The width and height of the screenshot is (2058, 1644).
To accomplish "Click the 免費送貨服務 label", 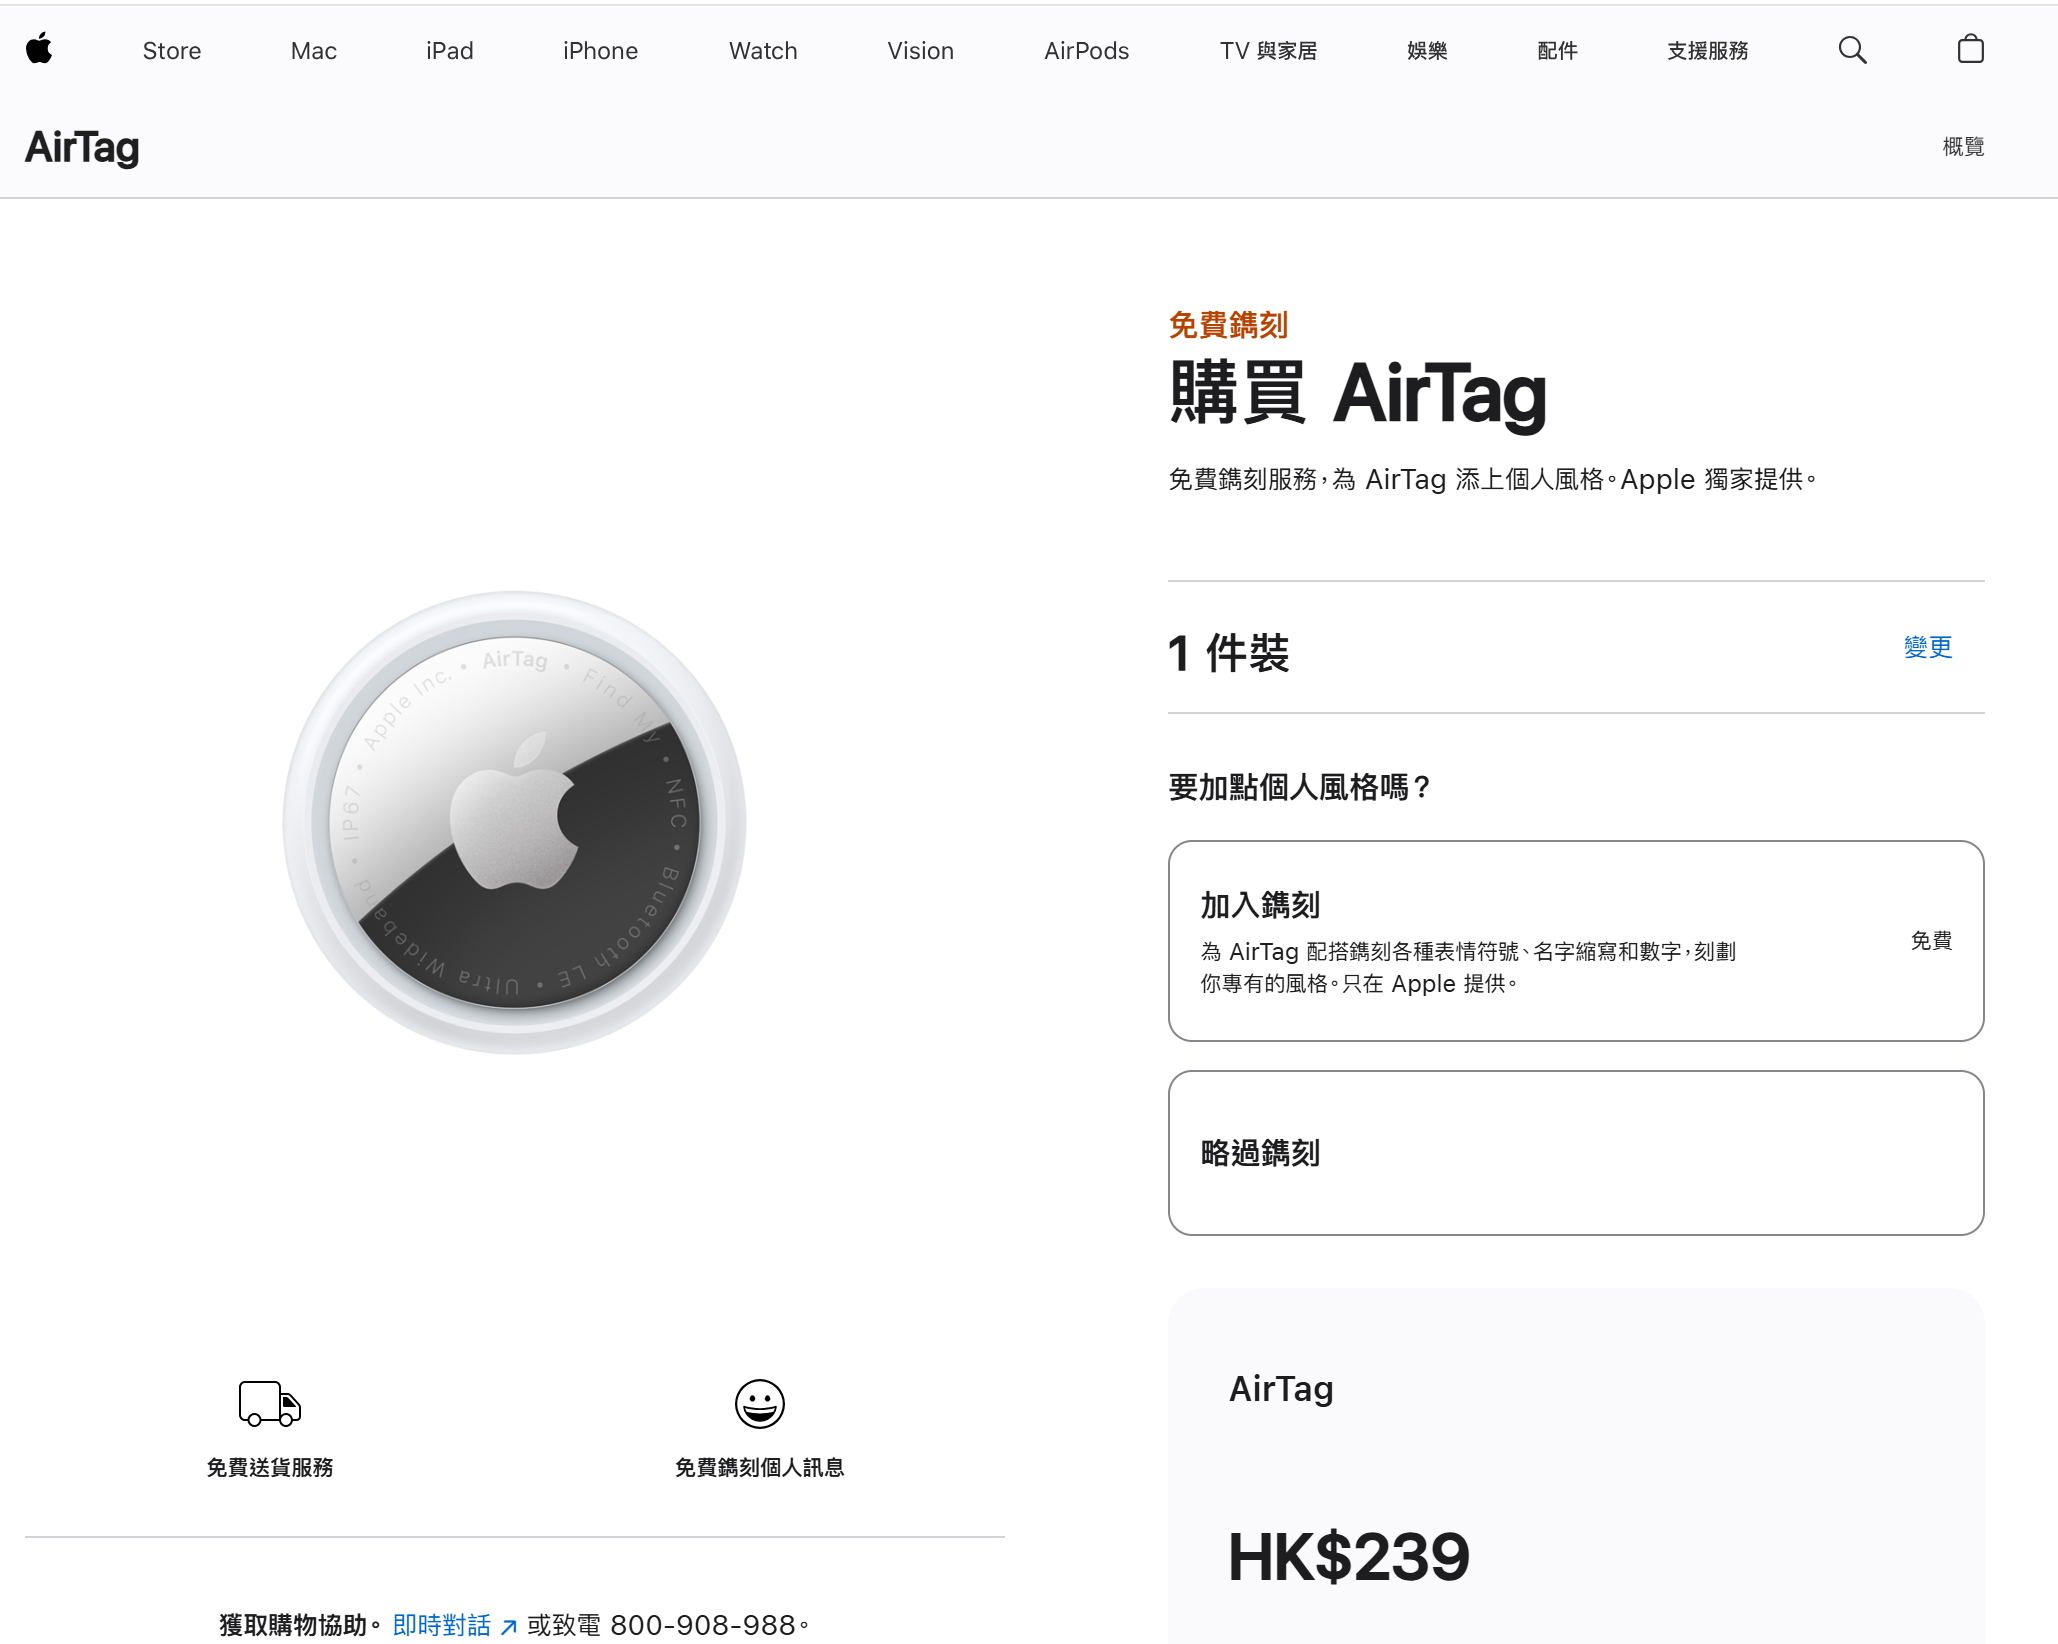I will click(x=270, y=1467).
